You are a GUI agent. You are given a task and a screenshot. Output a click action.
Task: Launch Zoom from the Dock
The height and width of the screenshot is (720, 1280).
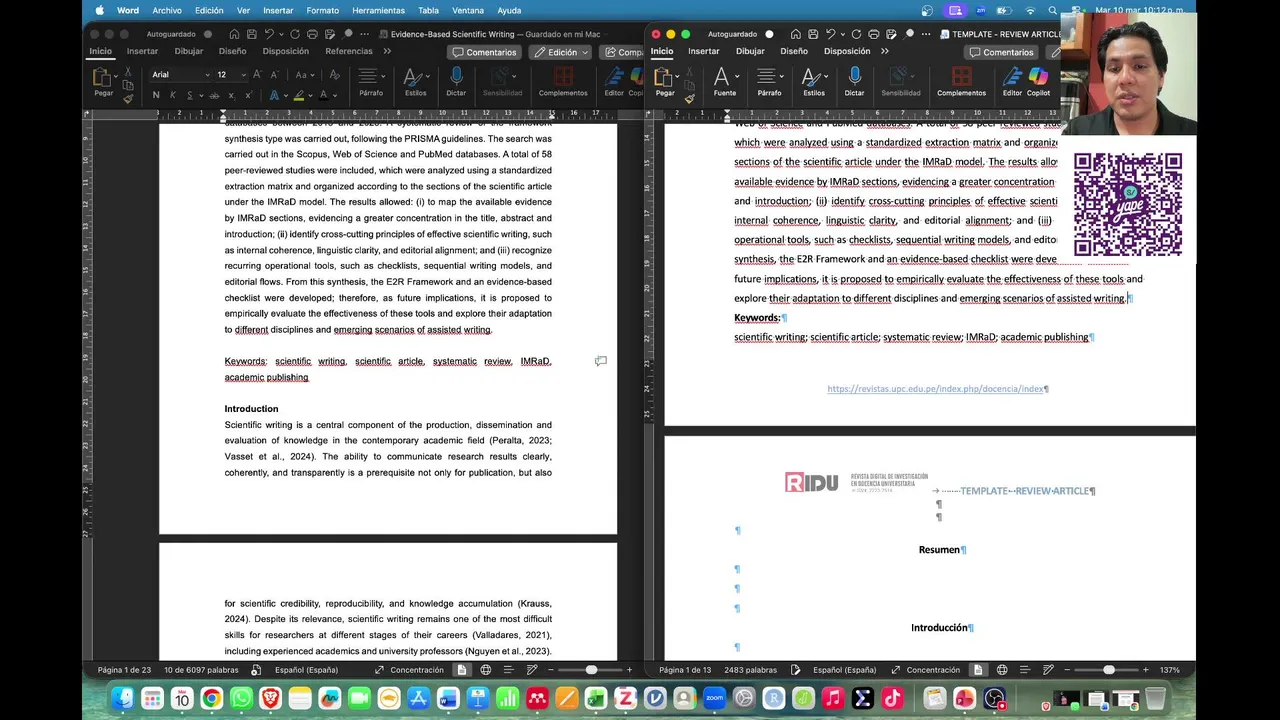[x=714, y=698]
